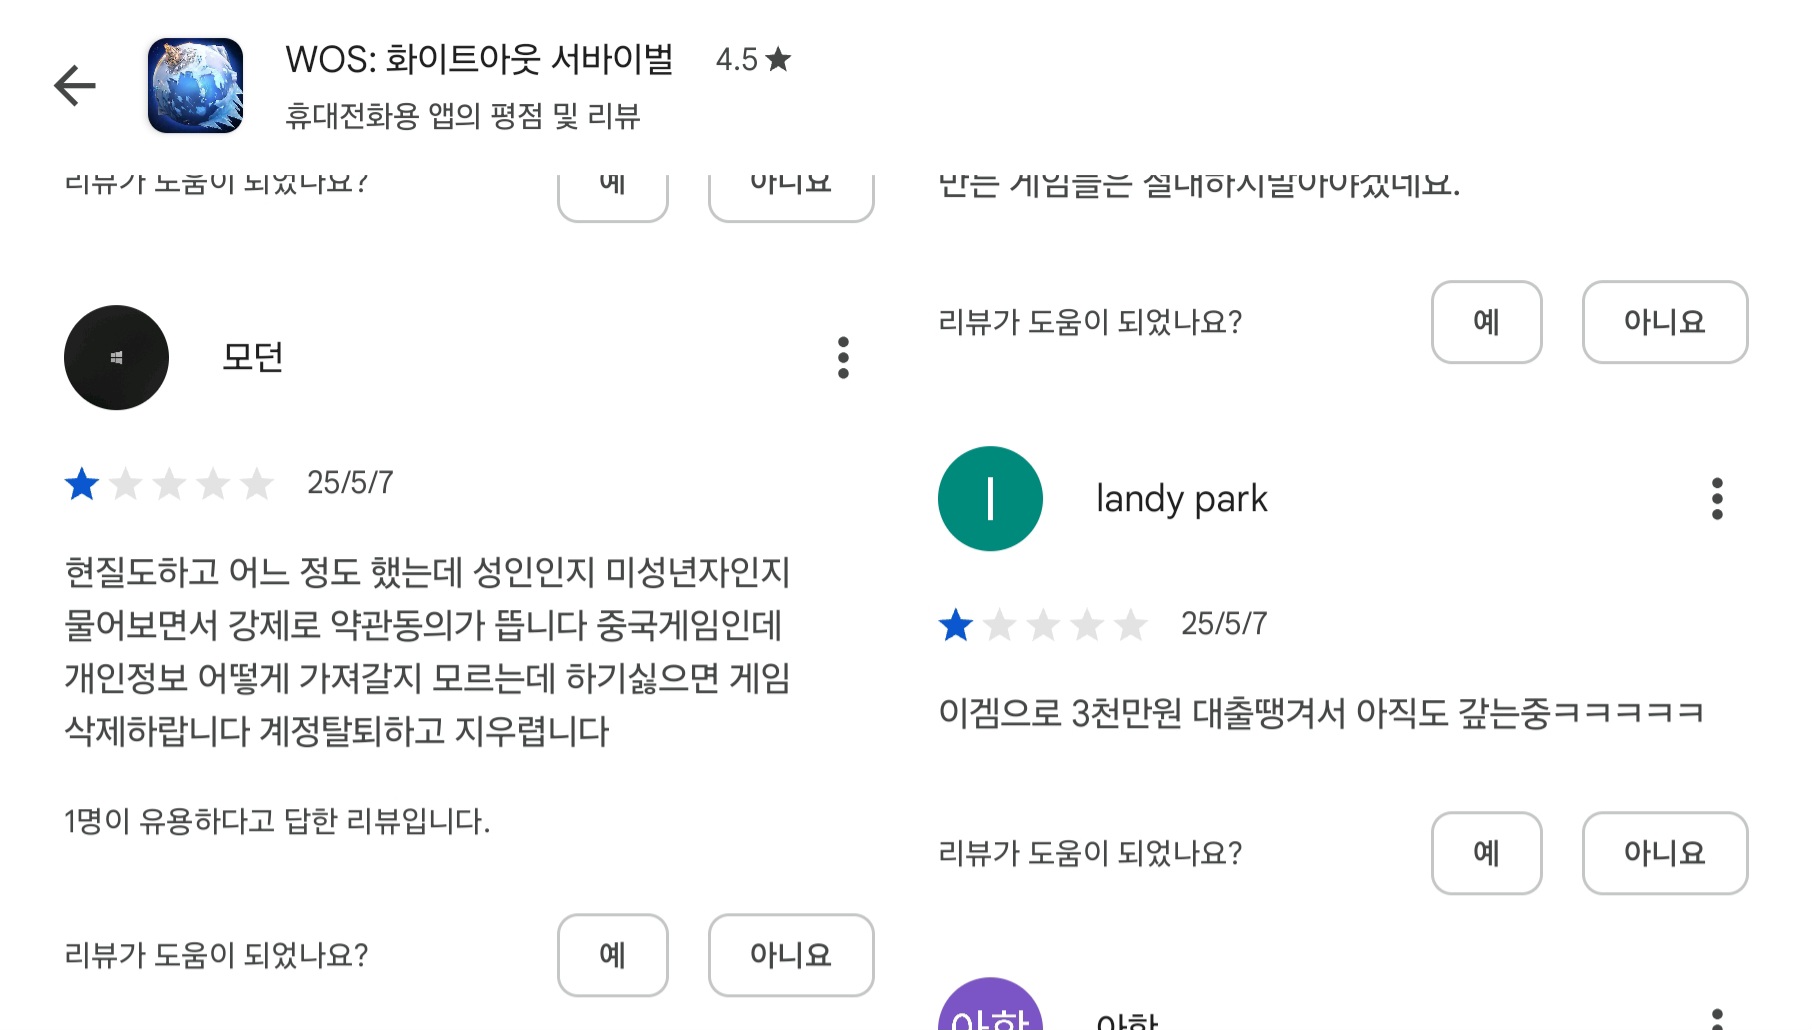Tap the WOS app icon thumbnail
The image size is (1812, 1030).
pos(195,86)
